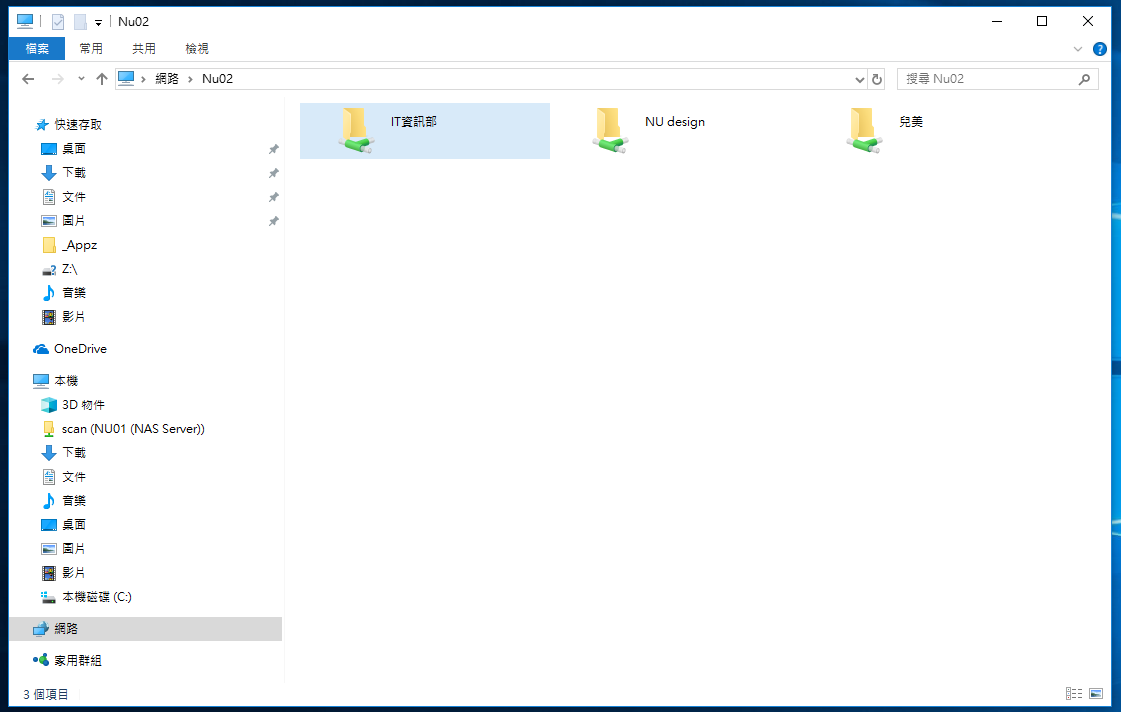The height and width of the screenshot is (712, 1121).
Task: Switch to large icons view in status bar
Action: tap(1096, 693)
